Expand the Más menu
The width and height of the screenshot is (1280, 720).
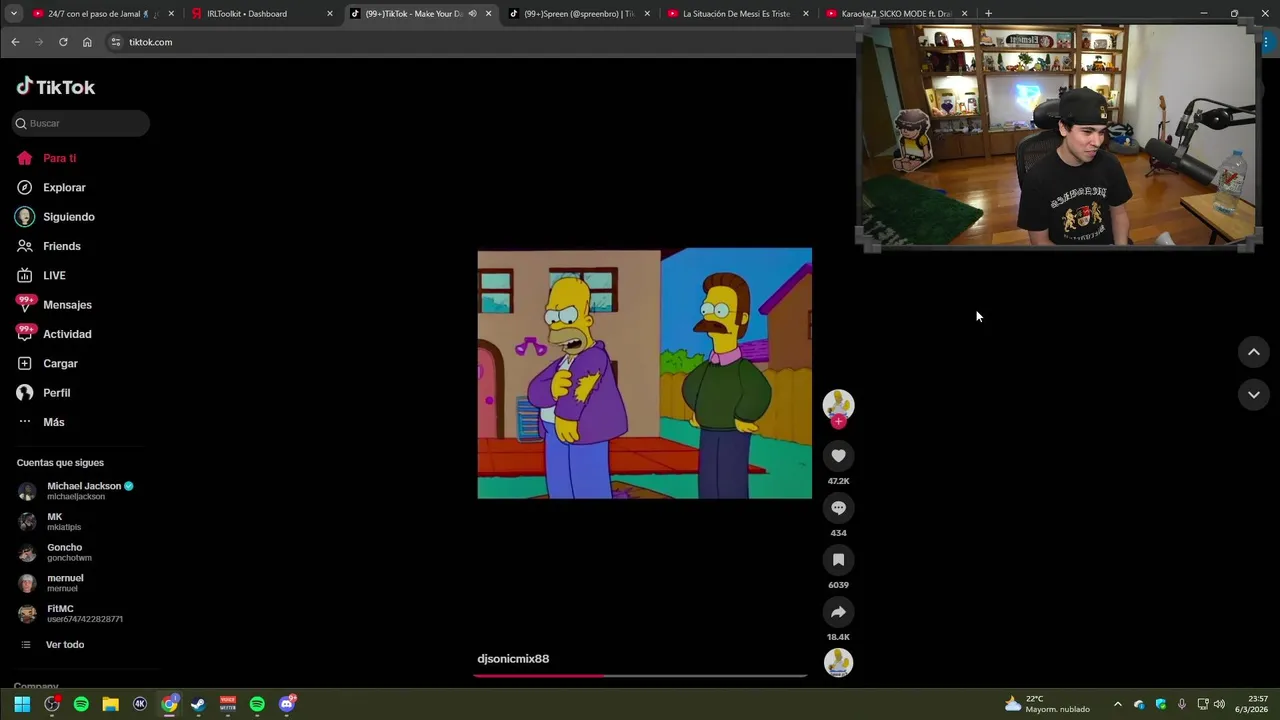pyautogui.click(x=42, y=422)
